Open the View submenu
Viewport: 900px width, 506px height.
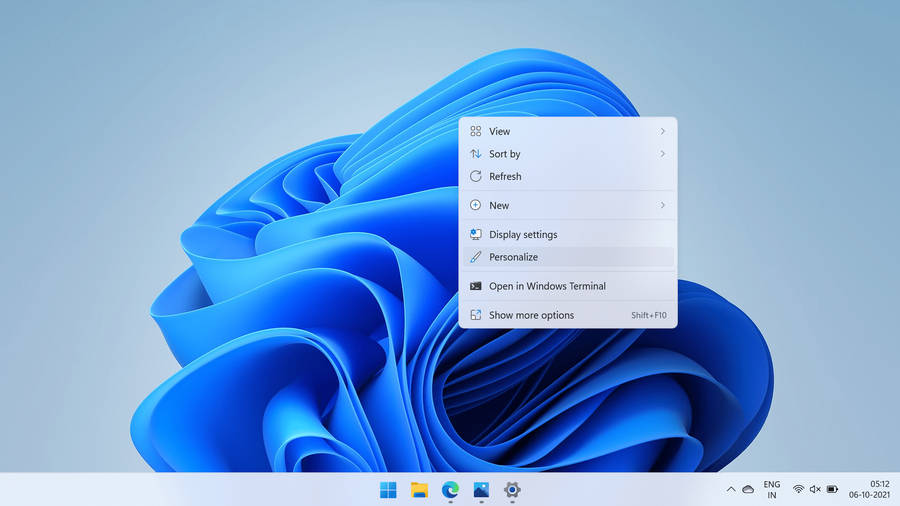(568, 131)
